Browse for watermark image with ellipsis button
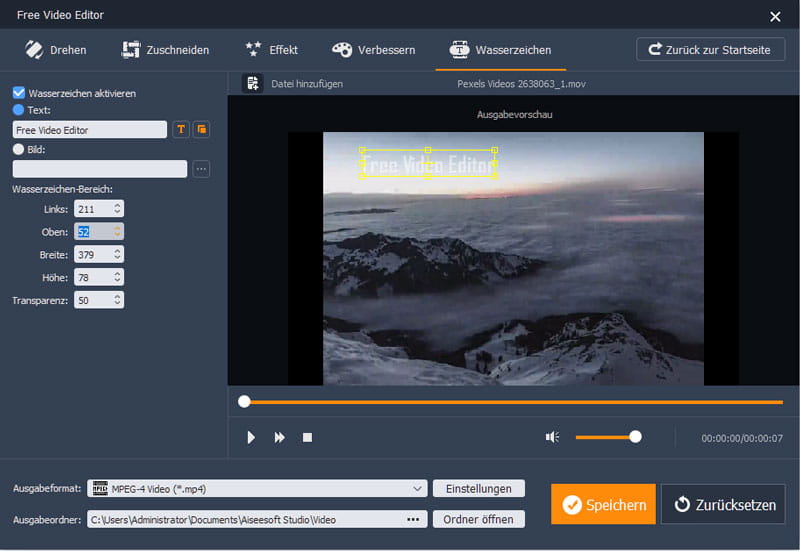Screen dimensions: 800x551 (202, 169)
